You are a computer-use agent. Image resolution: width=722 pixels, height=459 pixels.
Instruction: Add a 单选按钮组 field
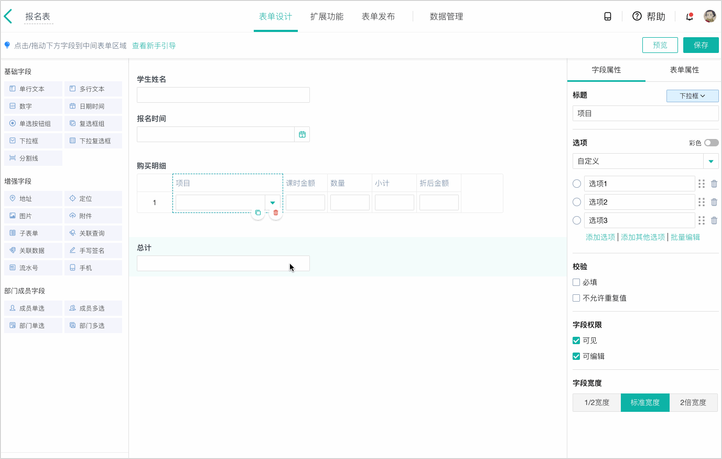coord(33,123)
